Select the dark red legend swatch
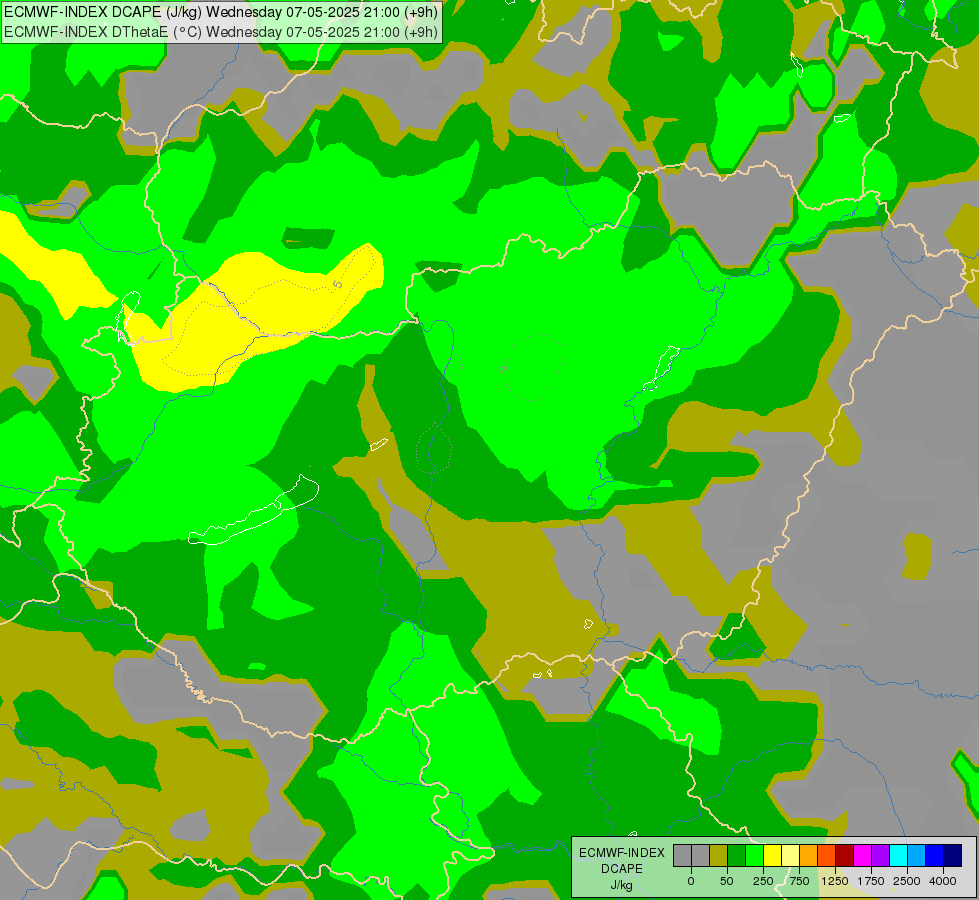This screenshot has width=979, height=900. [845, 855]
